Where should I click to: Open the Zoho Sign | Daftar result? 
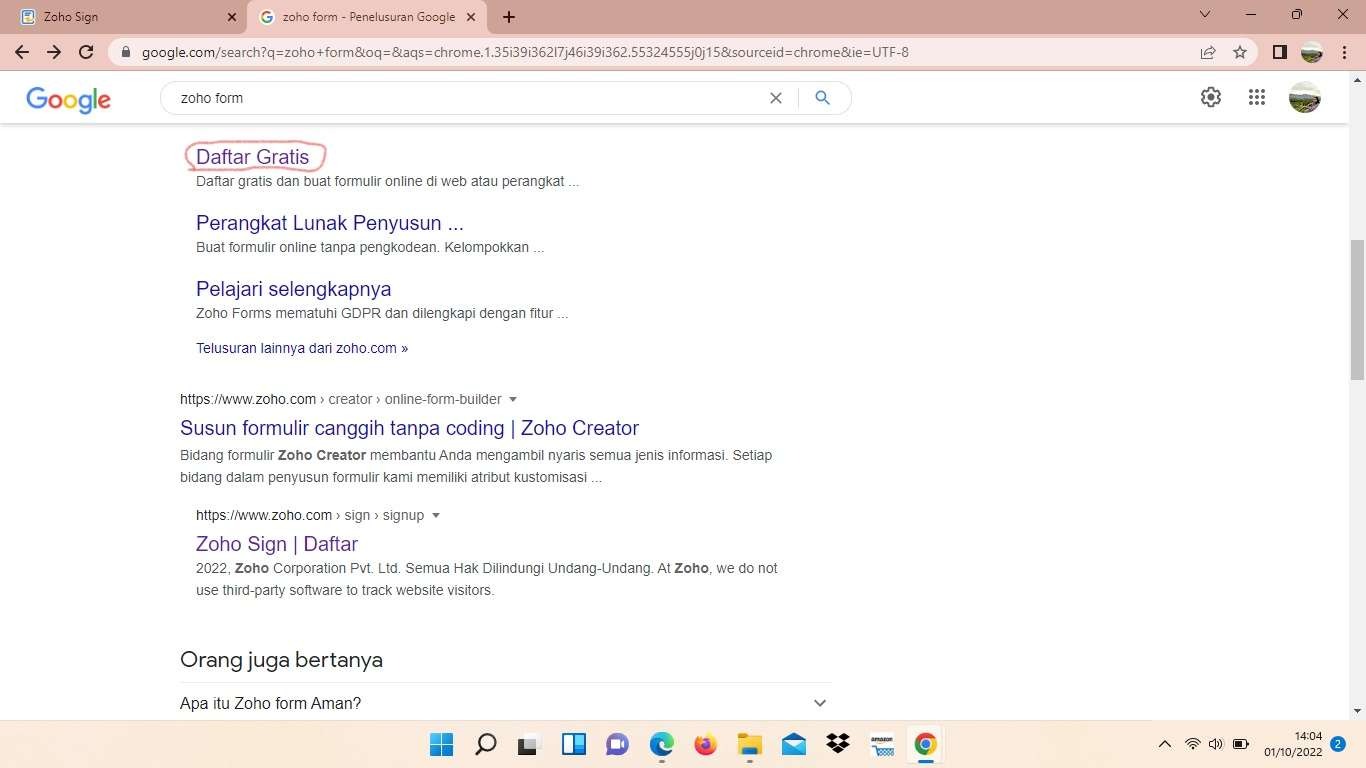click(x=277, y=544)
